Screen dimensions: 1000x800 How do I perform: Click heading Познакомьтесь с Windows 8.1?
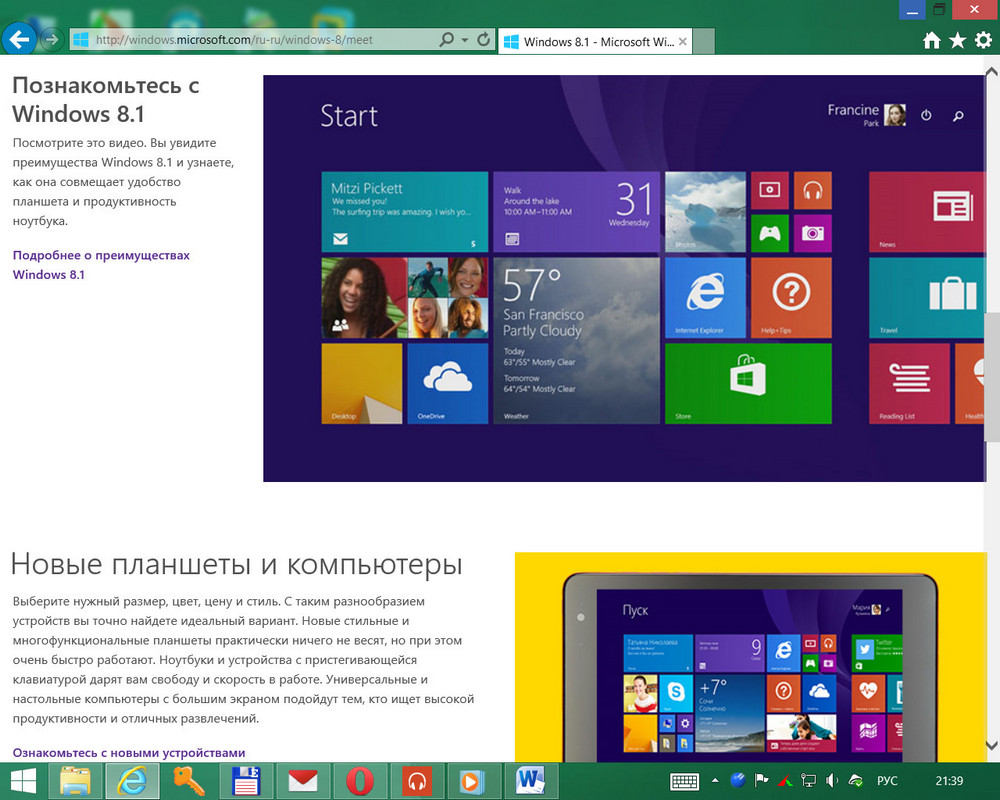point(106,100)
